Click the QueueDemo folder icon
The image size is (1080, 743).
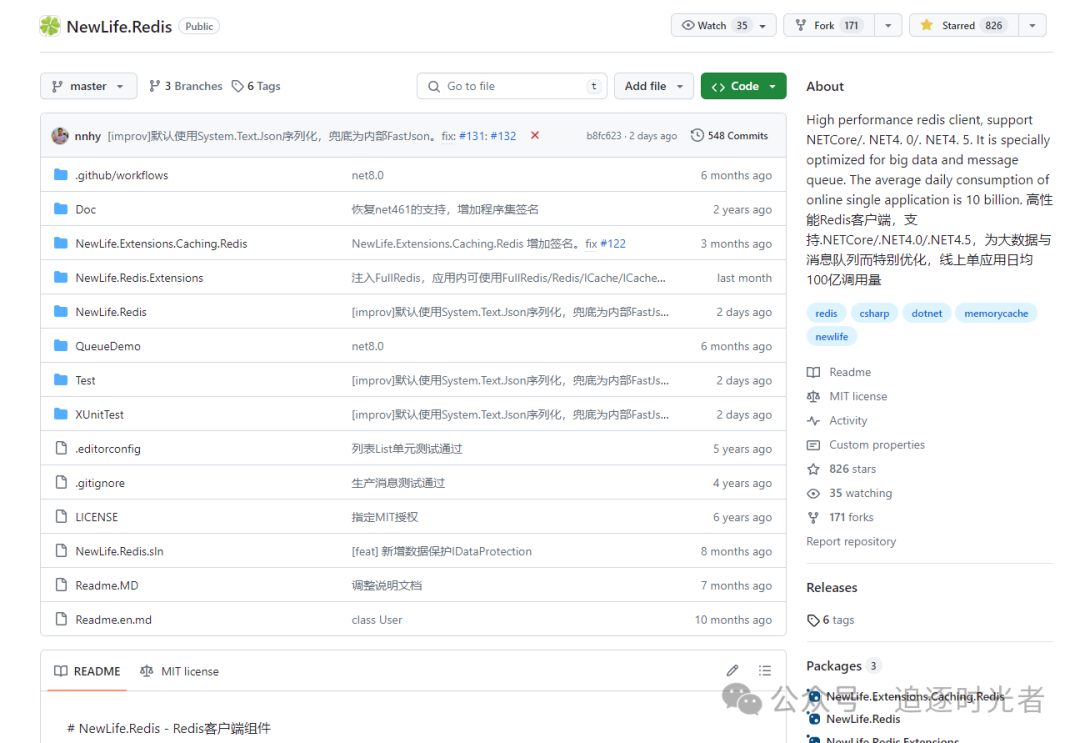point(61,346)
